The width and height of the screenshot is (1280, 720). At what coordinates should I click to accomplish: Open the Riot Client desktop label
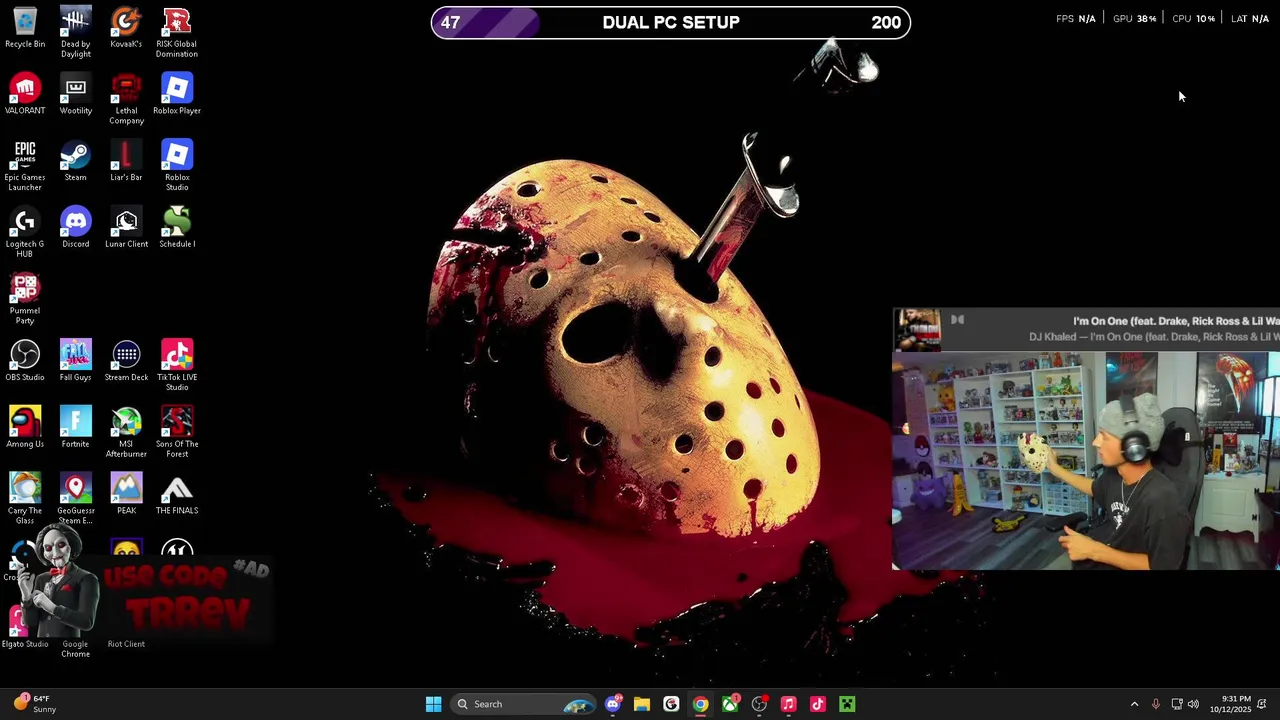(126, 644)
